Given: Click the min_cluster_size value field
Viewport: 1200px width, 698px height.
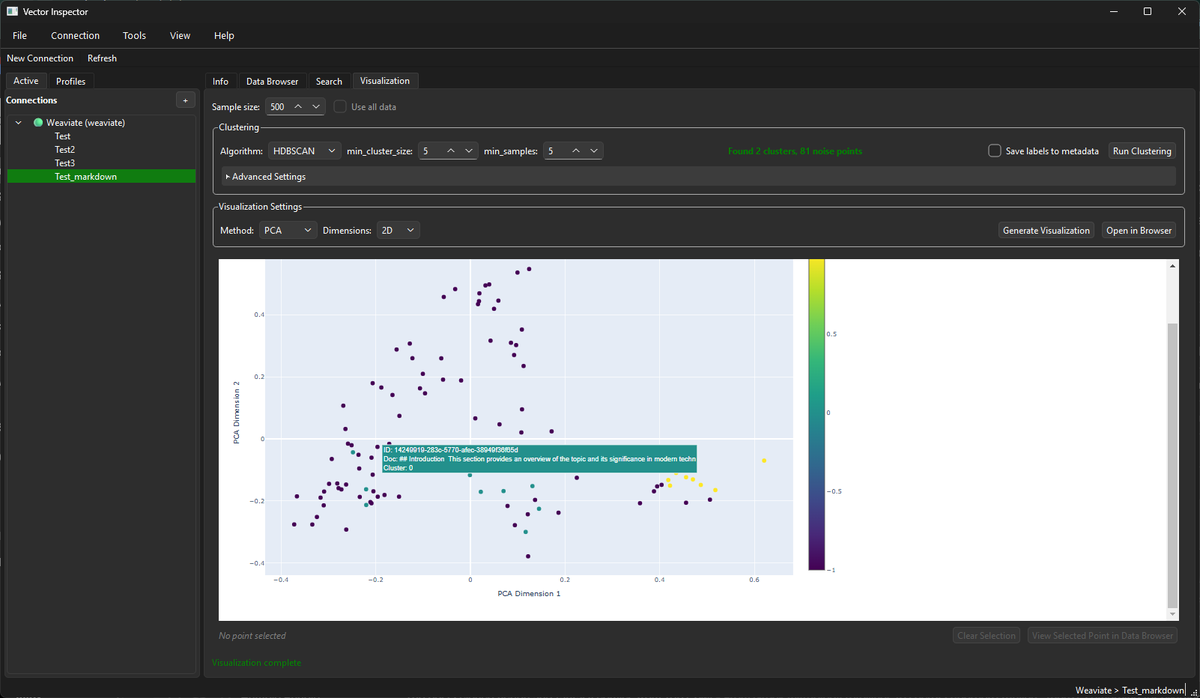Looking at the screenshot, I should [430, 151].
